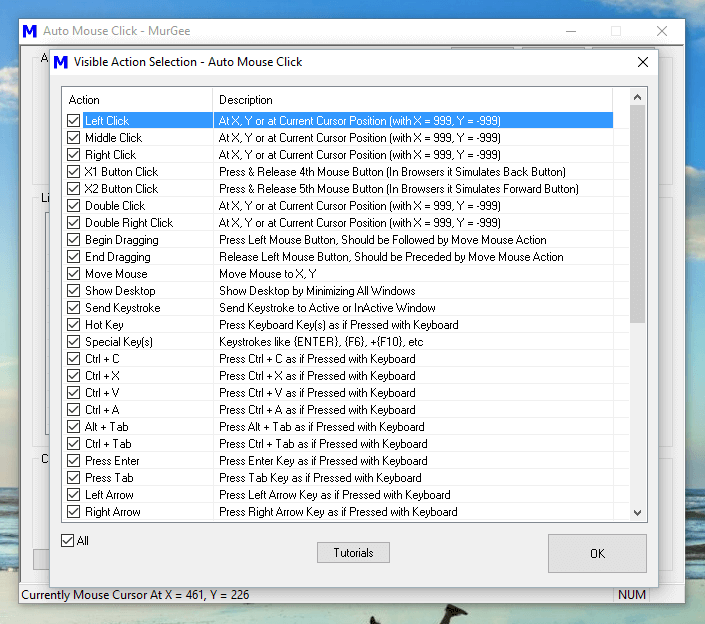Uncheck the Ctrl + Tab checkbox
The height and width of the screenshot is (624, 705).
pos(73,444)
